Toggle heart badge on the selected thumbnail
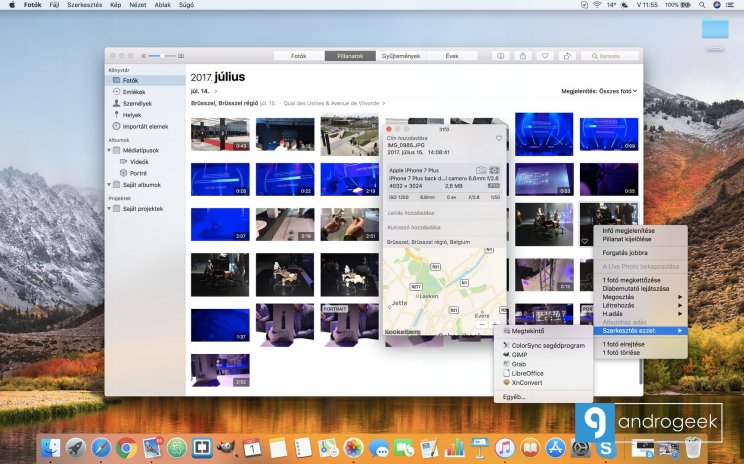Viewport: 744px width, 464px height. (x=585, y=241)
